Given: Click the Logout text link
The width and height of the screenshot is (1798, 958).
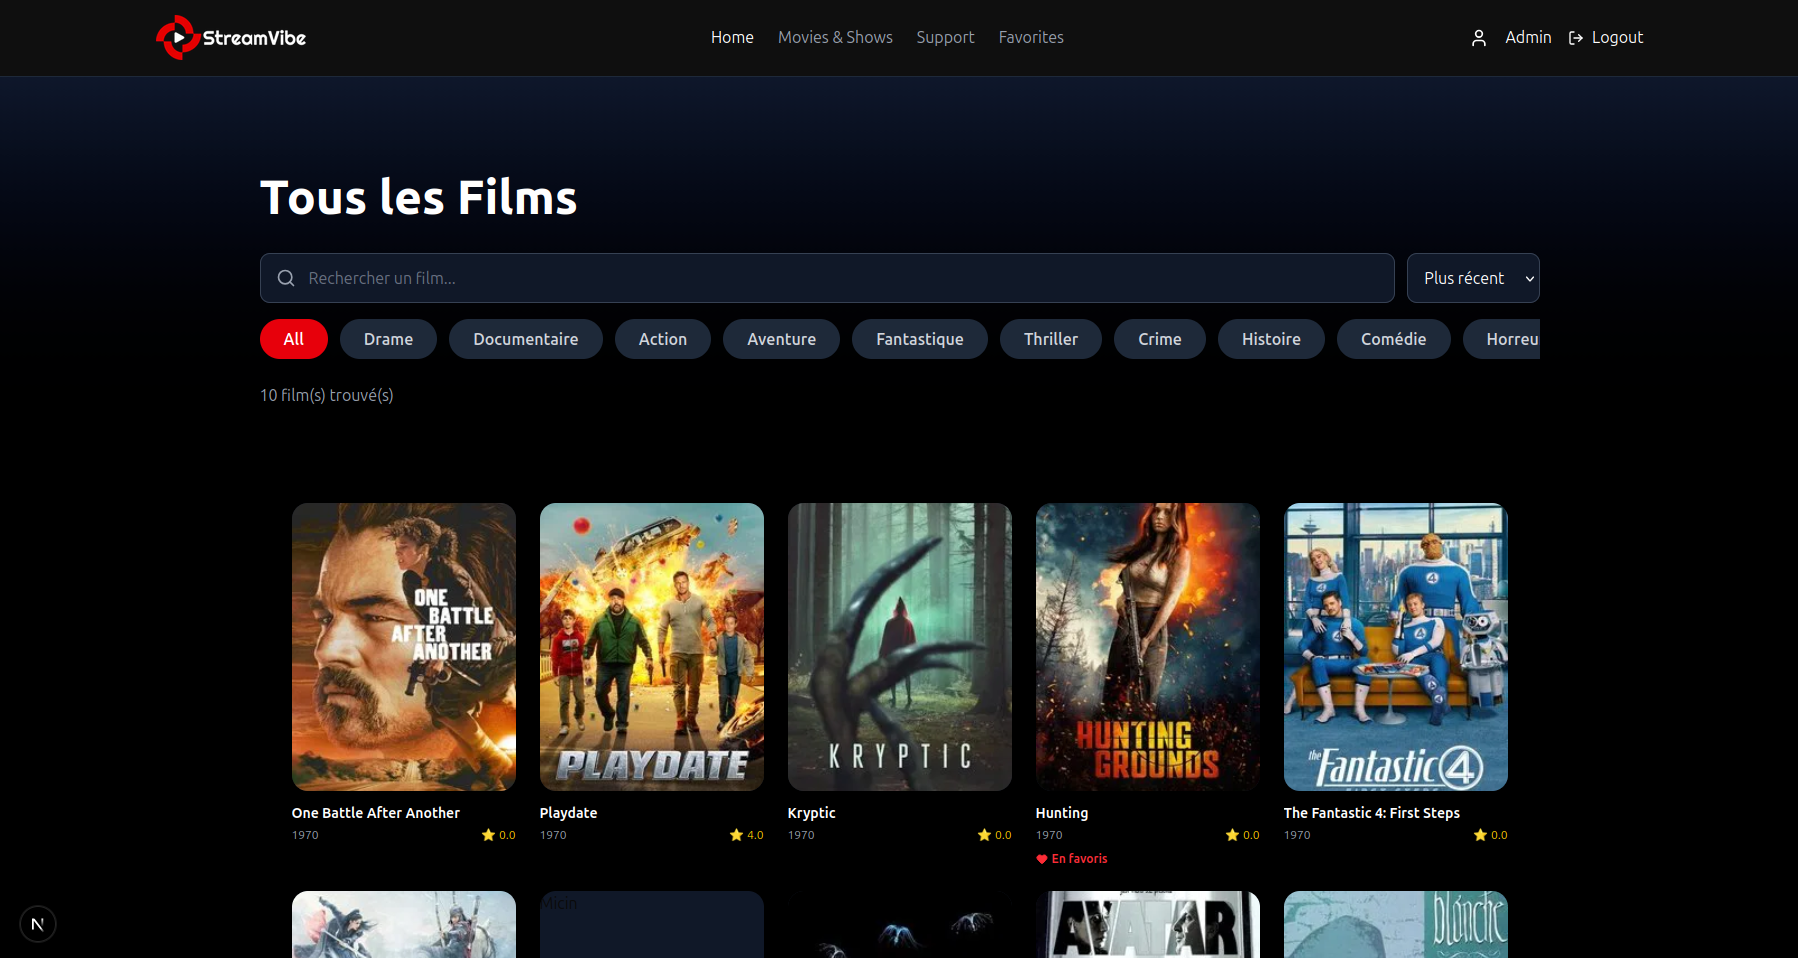Looking at the screenshot, I should click(x=1617, y=37).
